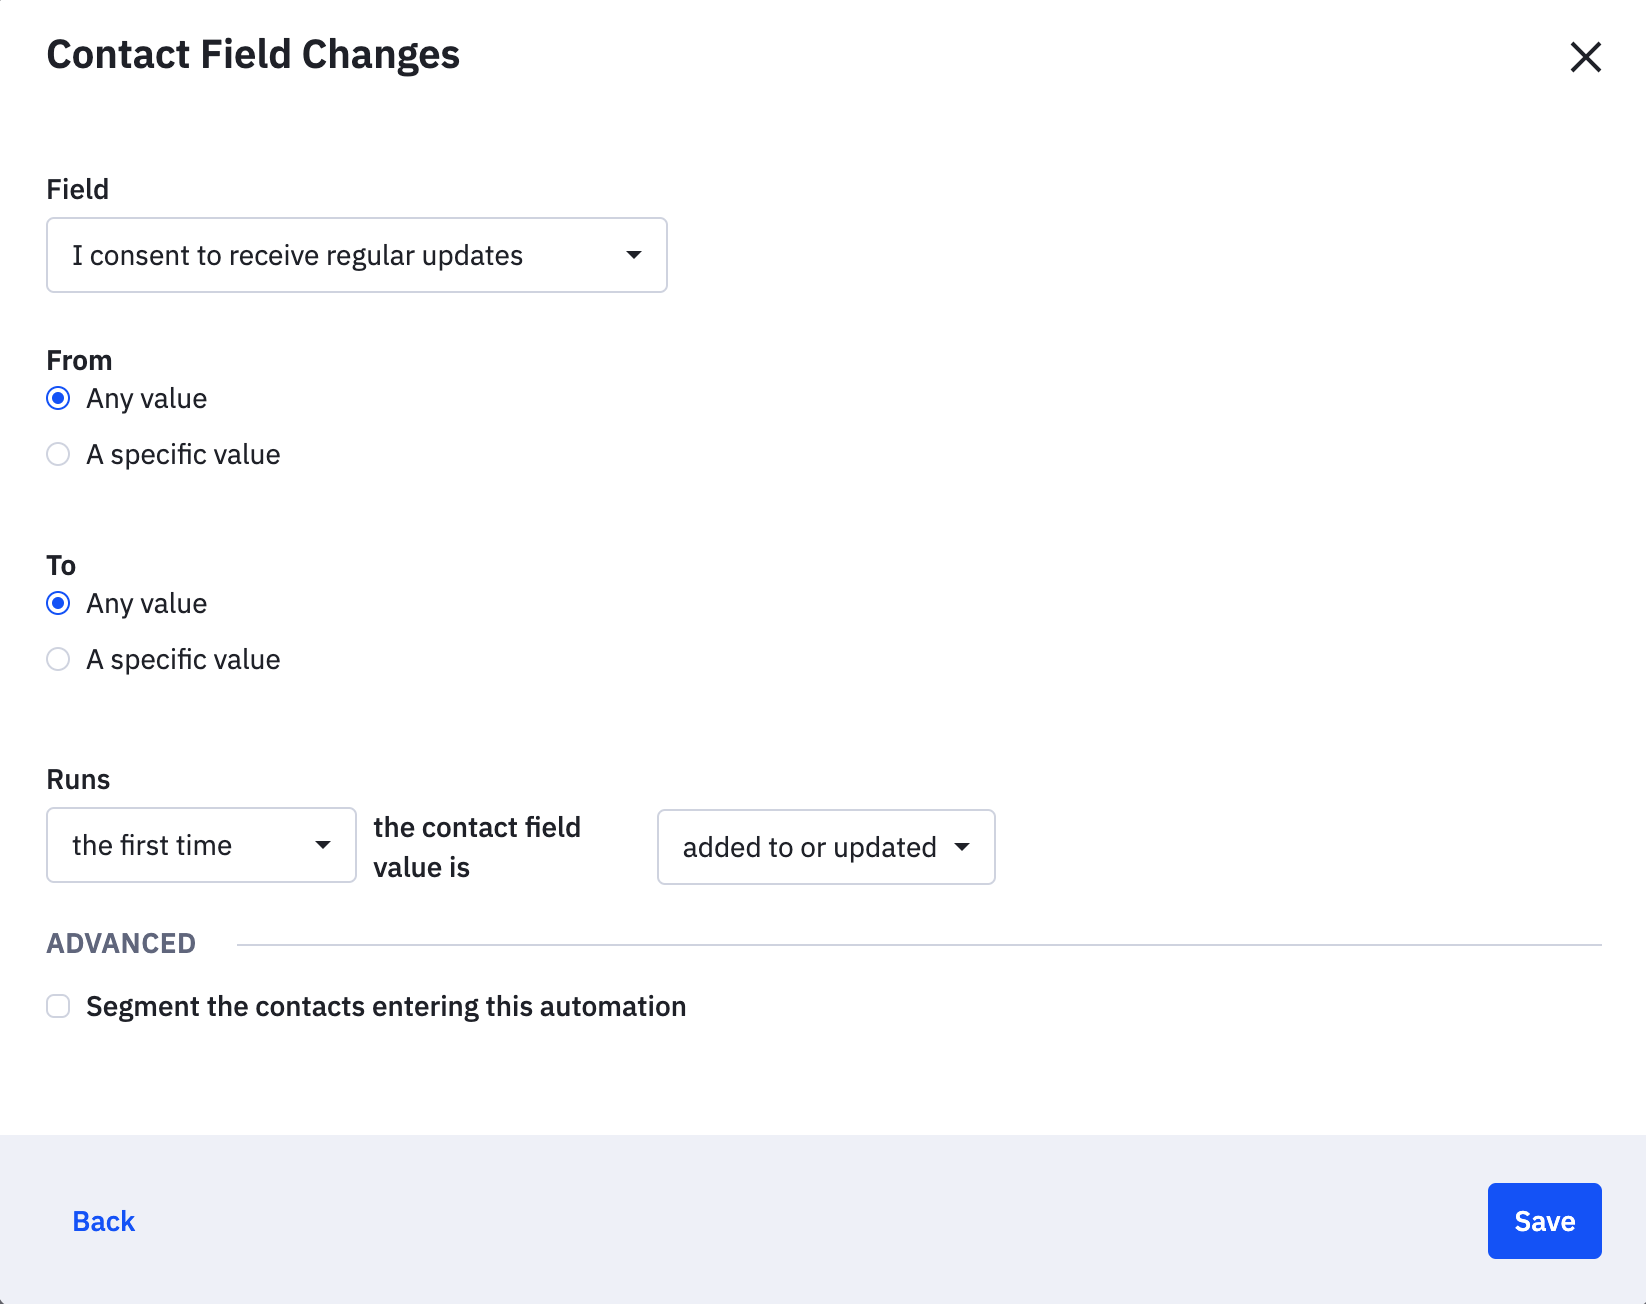Click the caret arrow in the Field dropdown
The height and width of the screenshot is (1304, 1646).
coord(633,255)
